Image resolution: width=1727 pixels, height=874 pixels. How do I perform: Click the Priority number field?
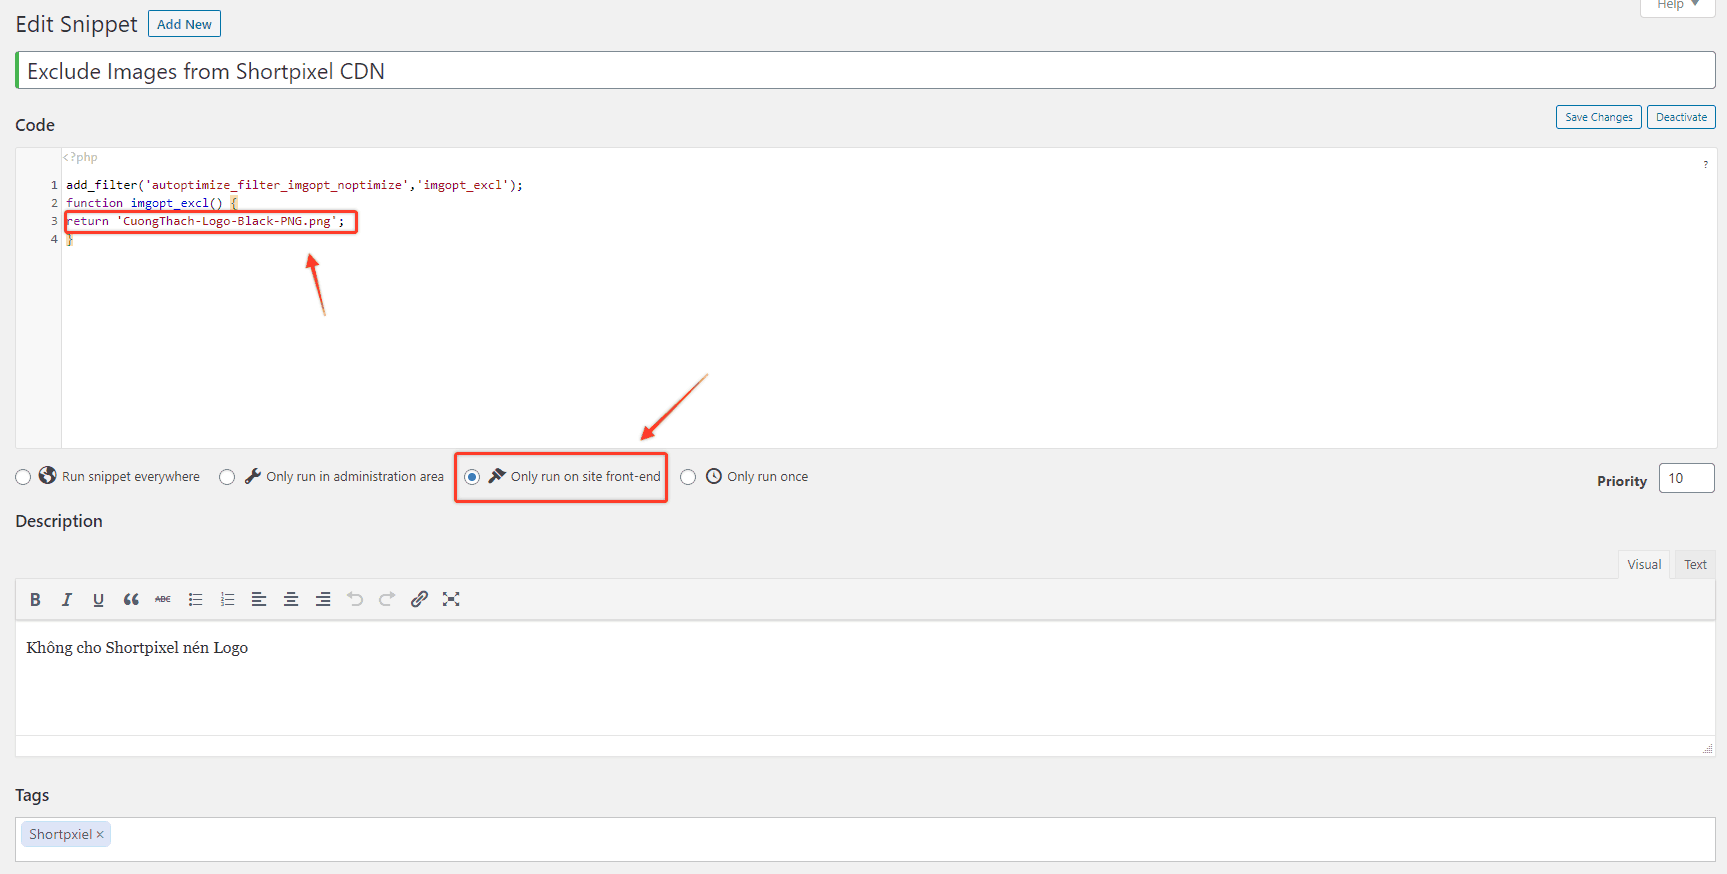[x=1686, y=478]
